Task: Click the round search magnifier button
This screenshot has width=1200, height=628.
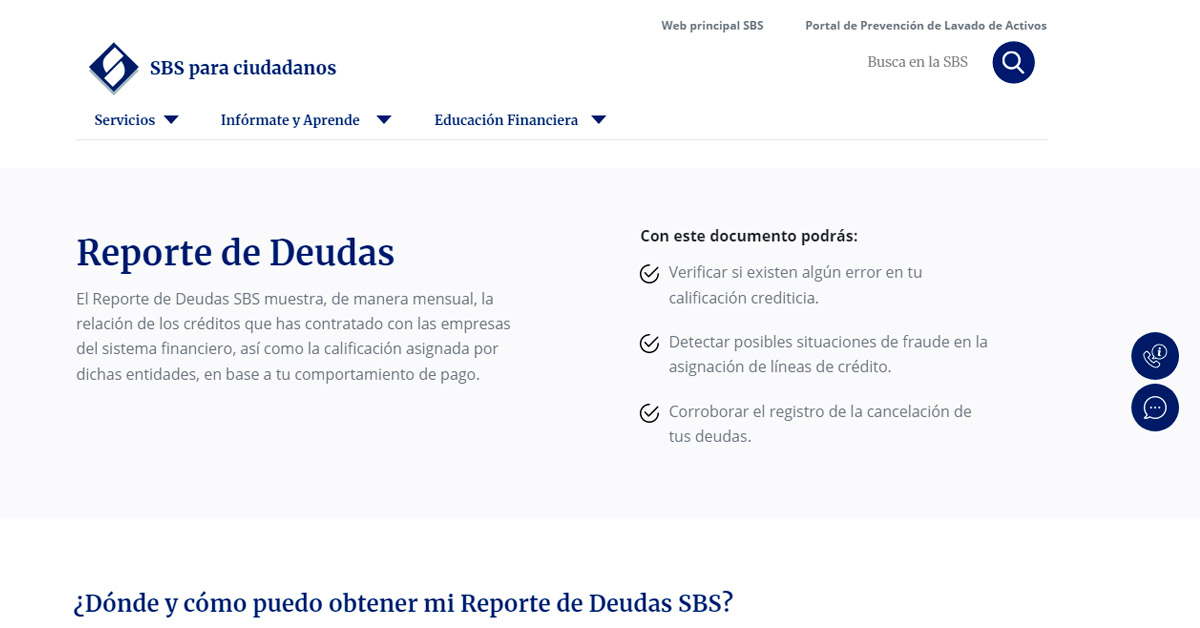Action: tap(1013, 62)
